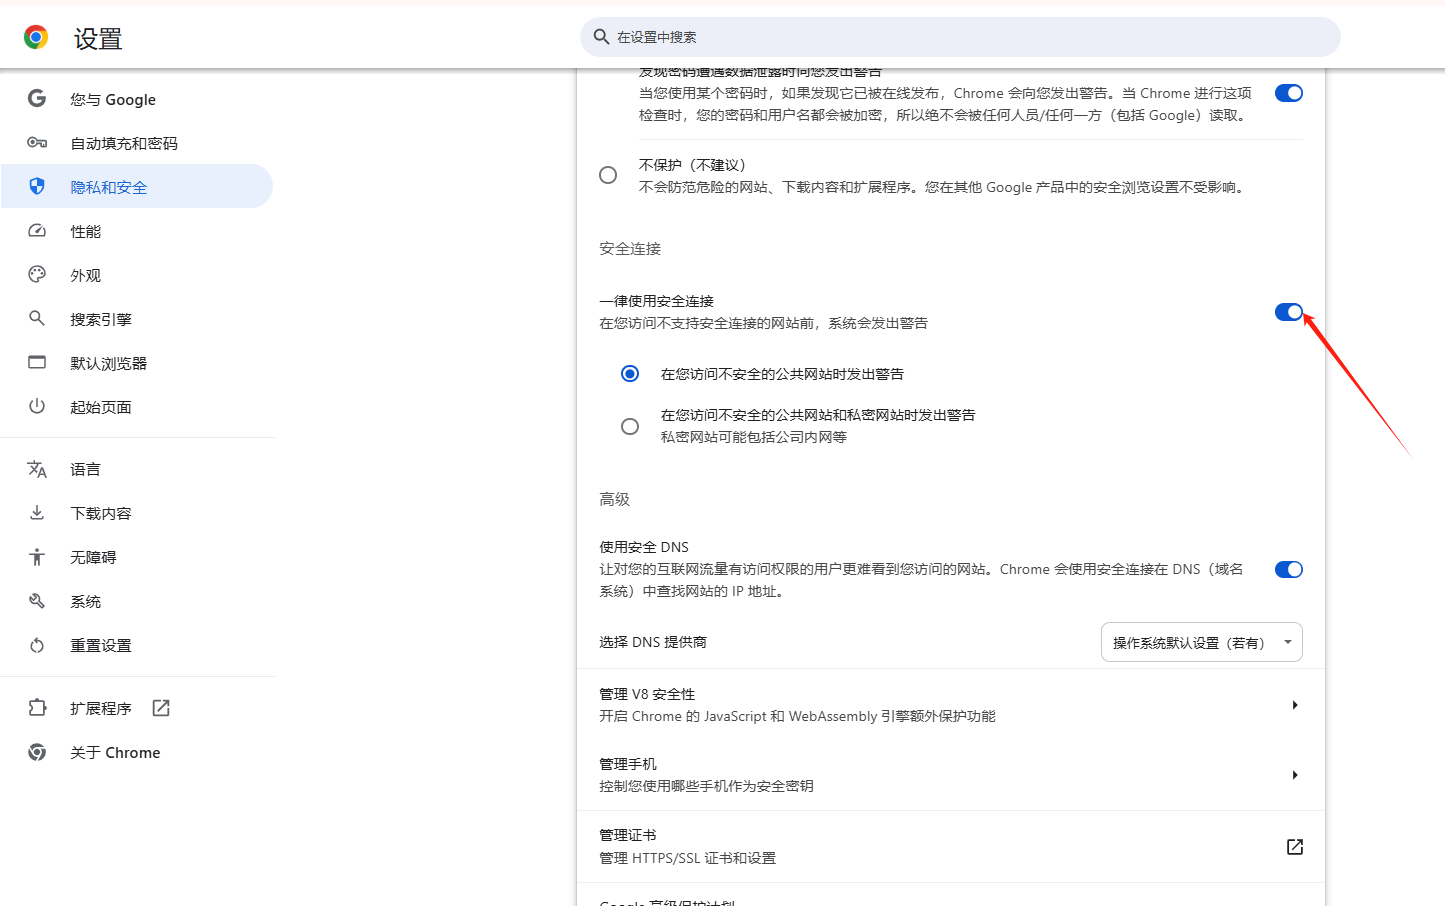Open the 关于 Chrome page
1445x906 pixels.
[137, 752]
